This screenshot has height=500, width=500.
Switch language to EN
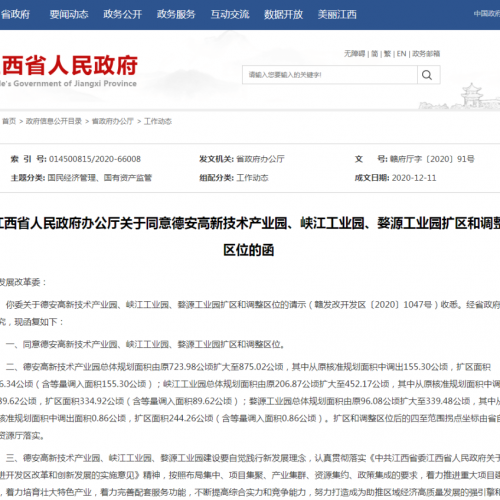(401, 54)
